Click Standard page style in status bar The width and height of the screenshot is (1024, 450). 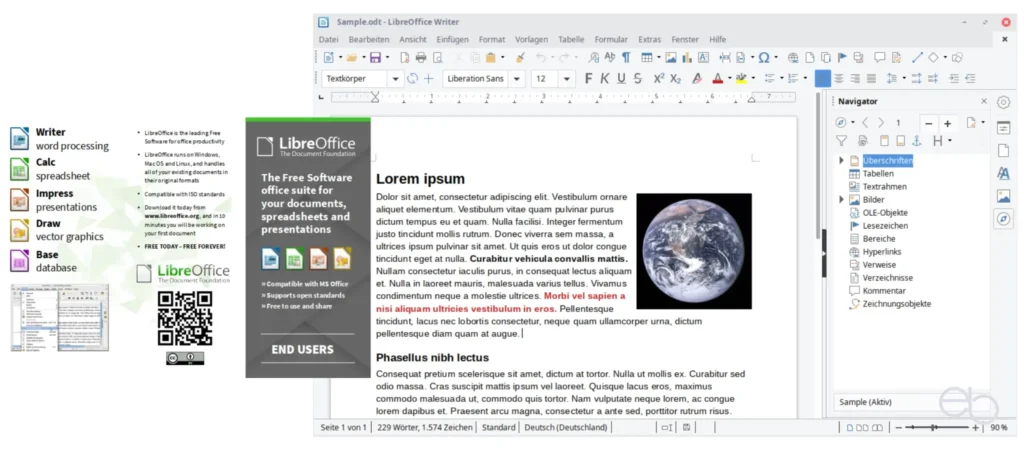[x=498, y=428]
